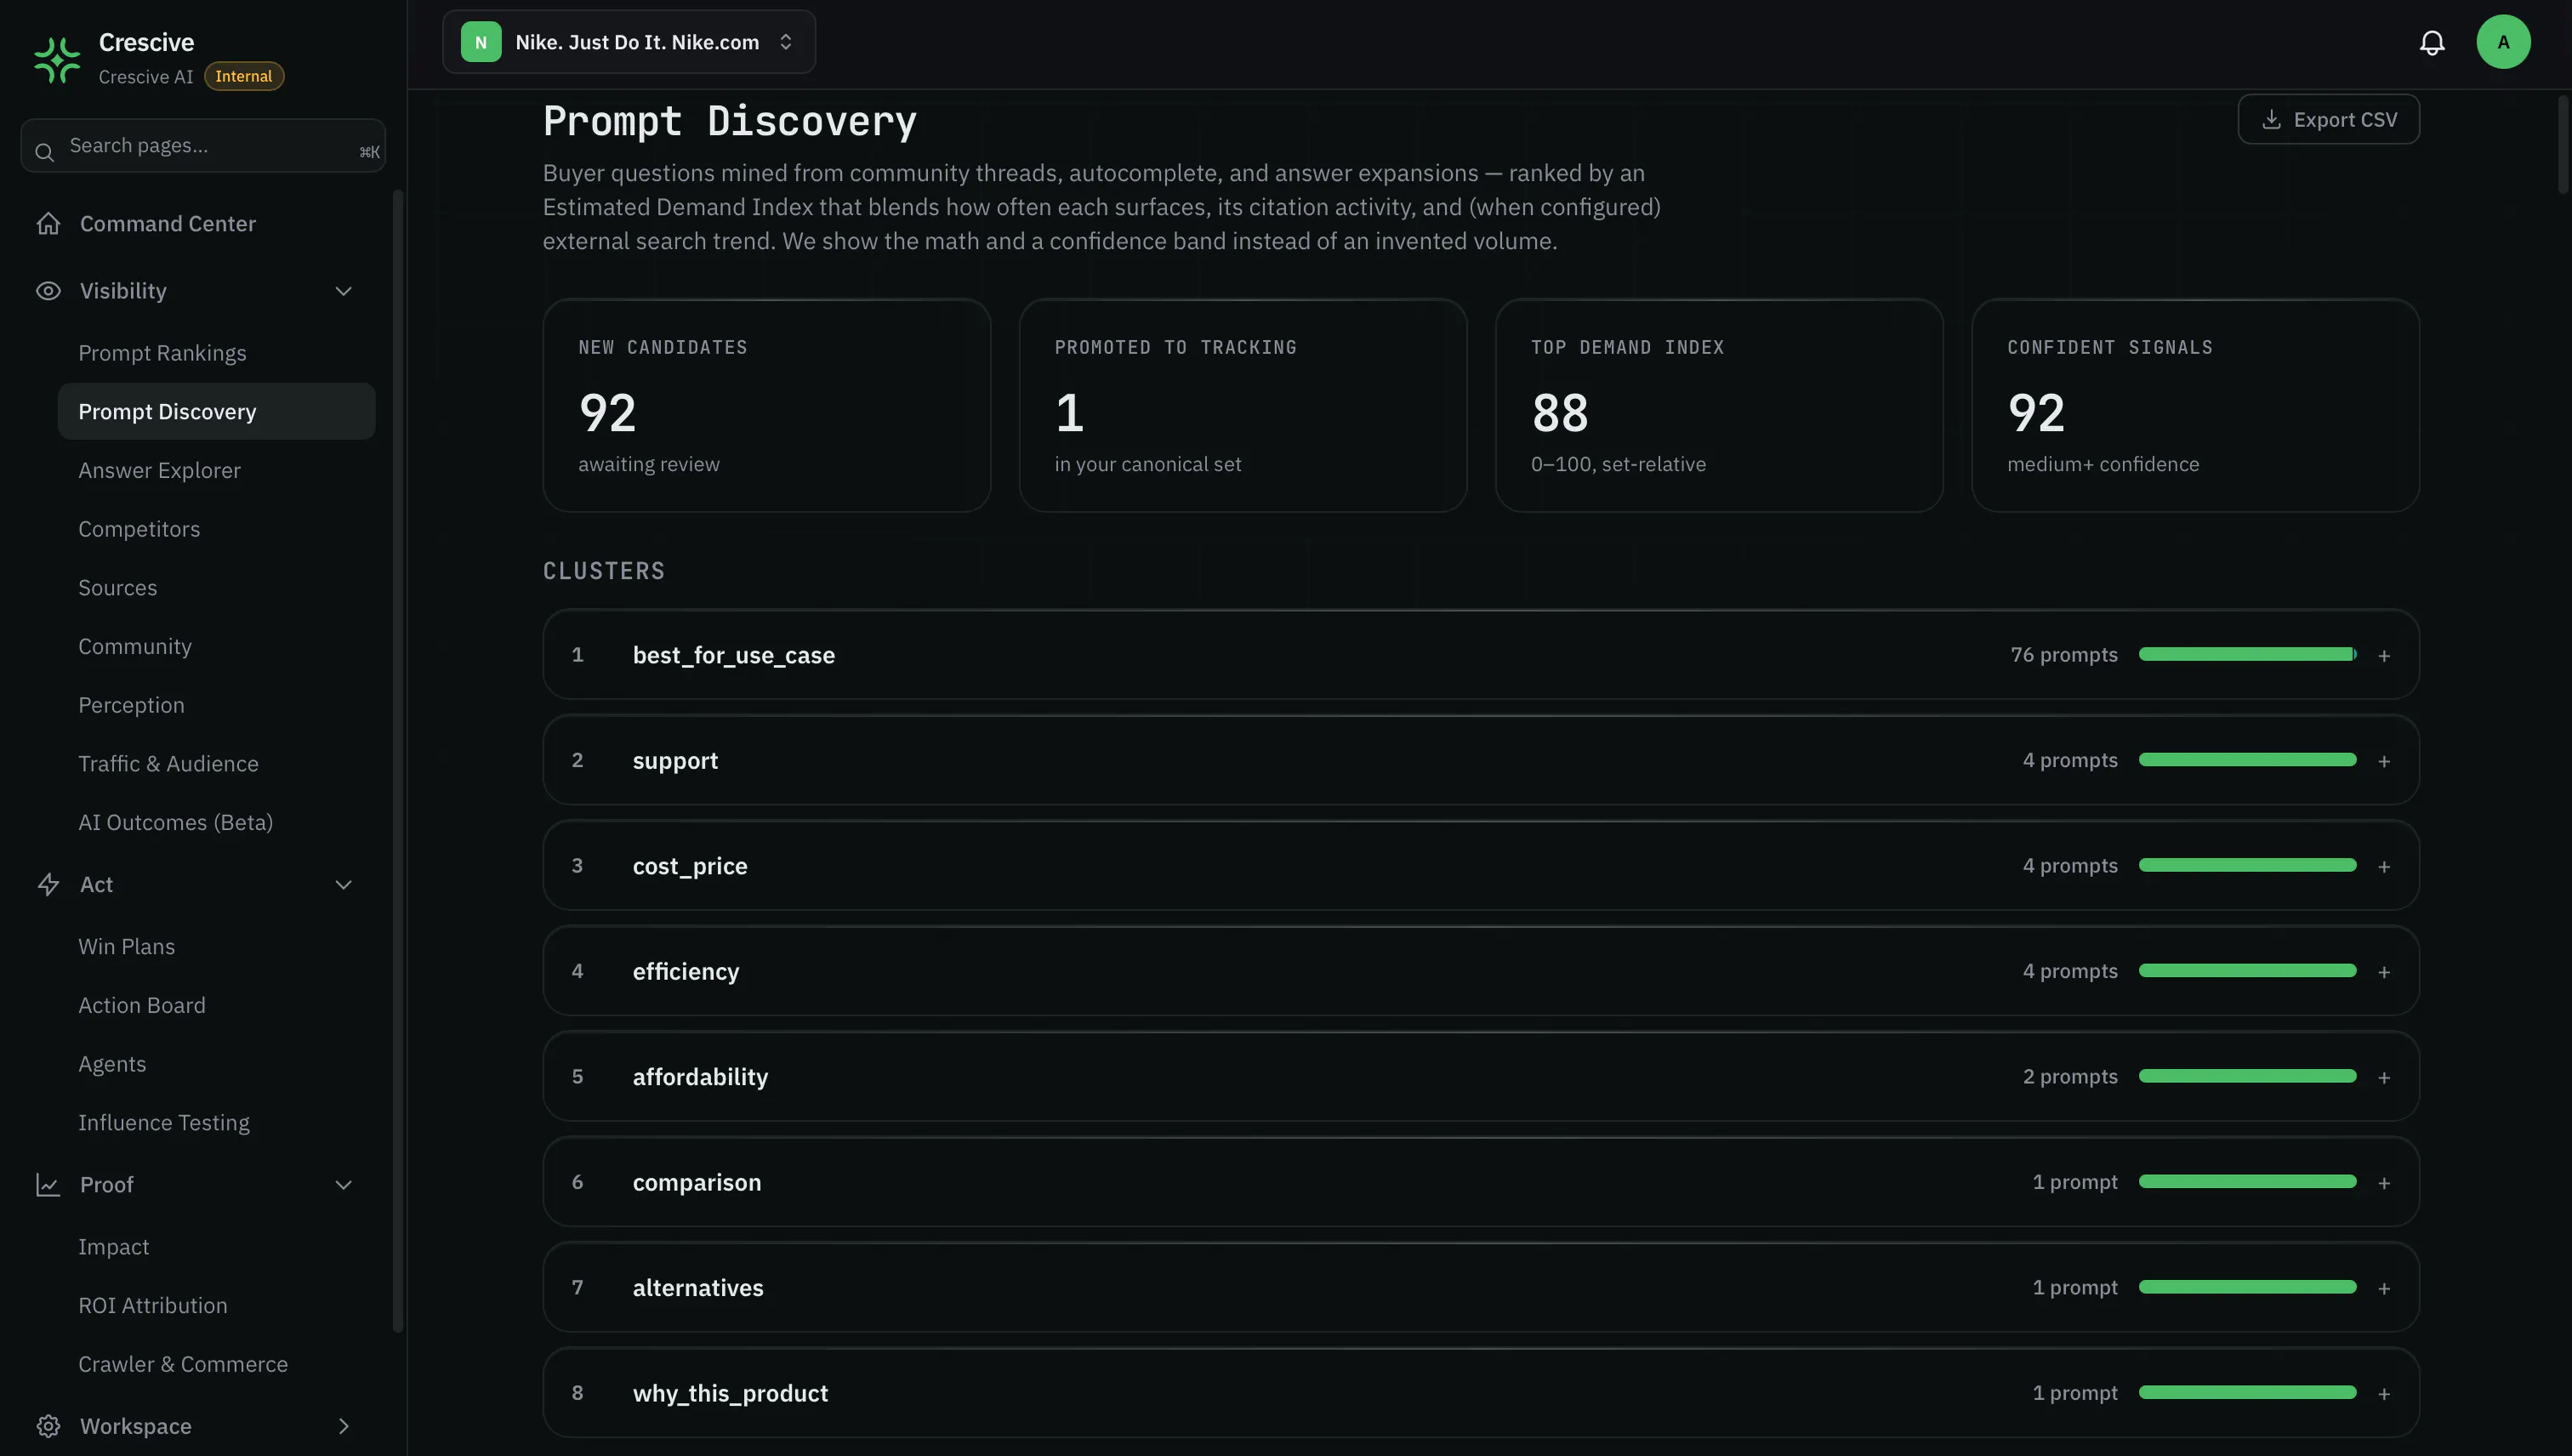Click the download icon in Export CSV
This screenshot has width=2572, height=1456.
[x=2271, y=119]
